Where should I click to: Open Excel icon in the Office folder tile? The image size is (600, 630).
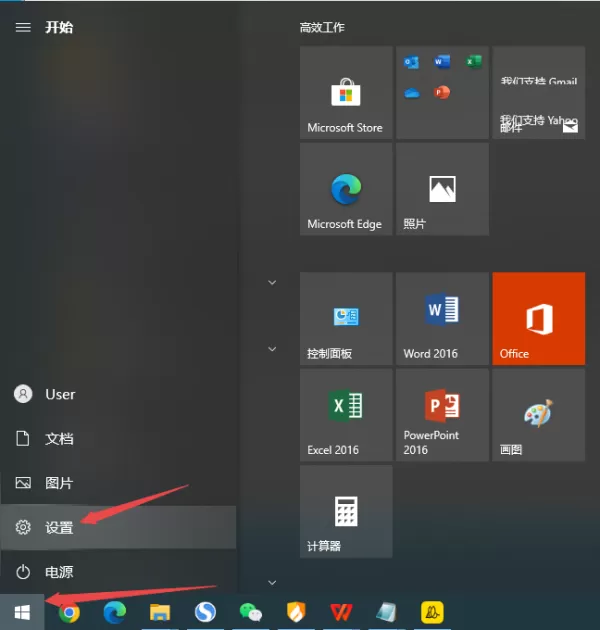click(x=473, y=62)
